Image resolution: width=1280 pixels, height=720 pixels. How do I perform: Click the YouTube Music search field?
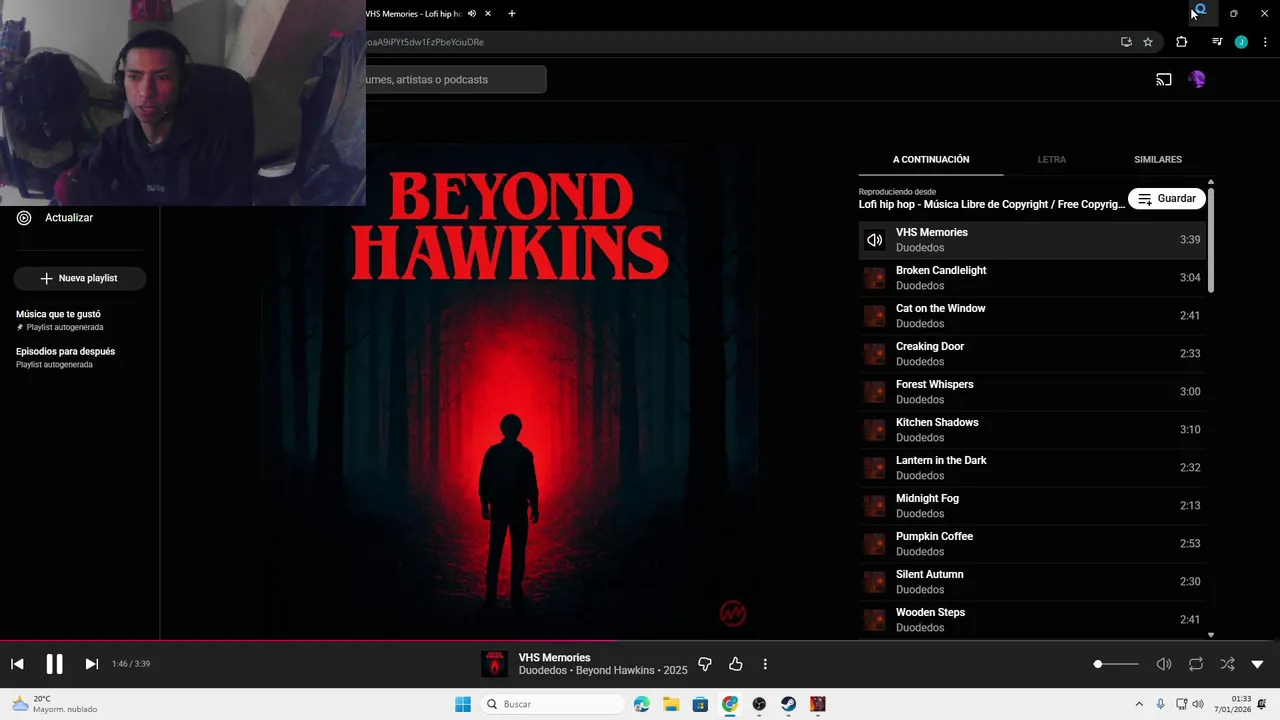point(456,79)
